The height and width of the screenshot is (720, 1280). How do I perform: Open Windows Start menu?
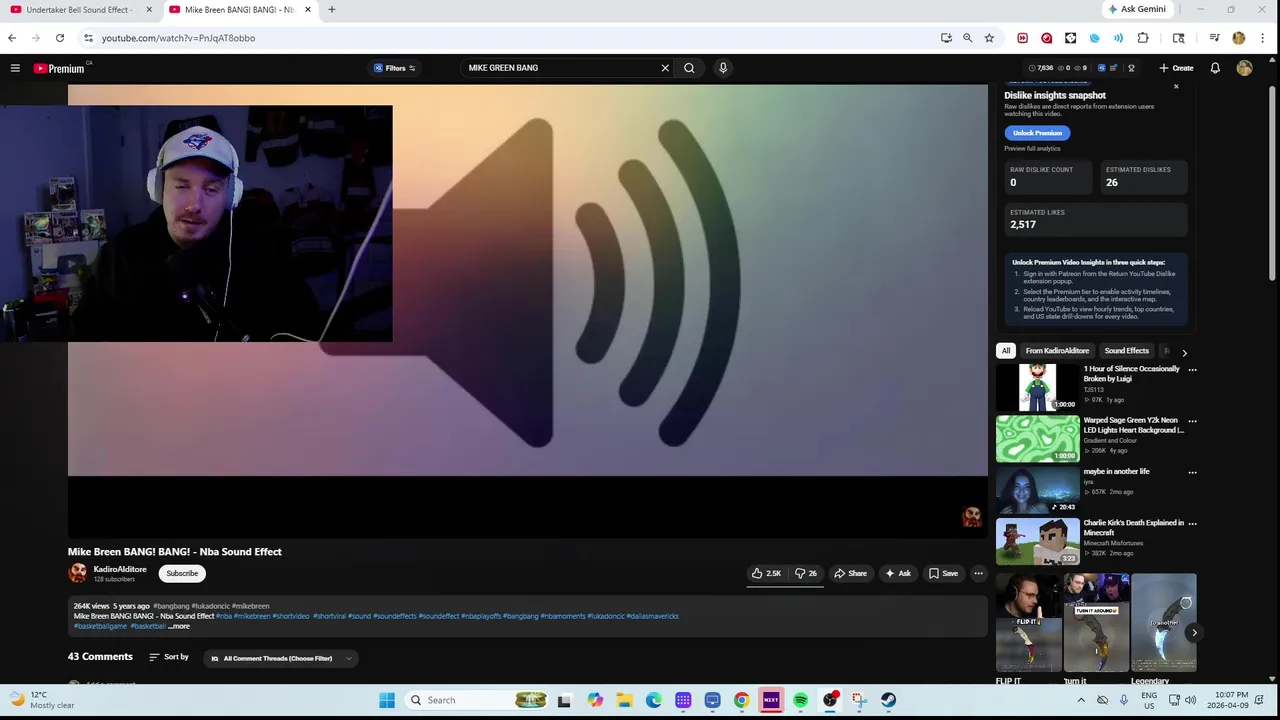coord(387,700)
